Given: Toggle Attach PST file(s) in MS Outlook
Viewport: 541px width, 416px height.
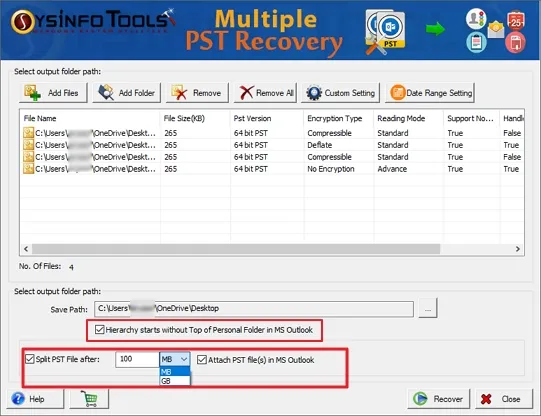Looking at the screenshot, I should 201,360.
